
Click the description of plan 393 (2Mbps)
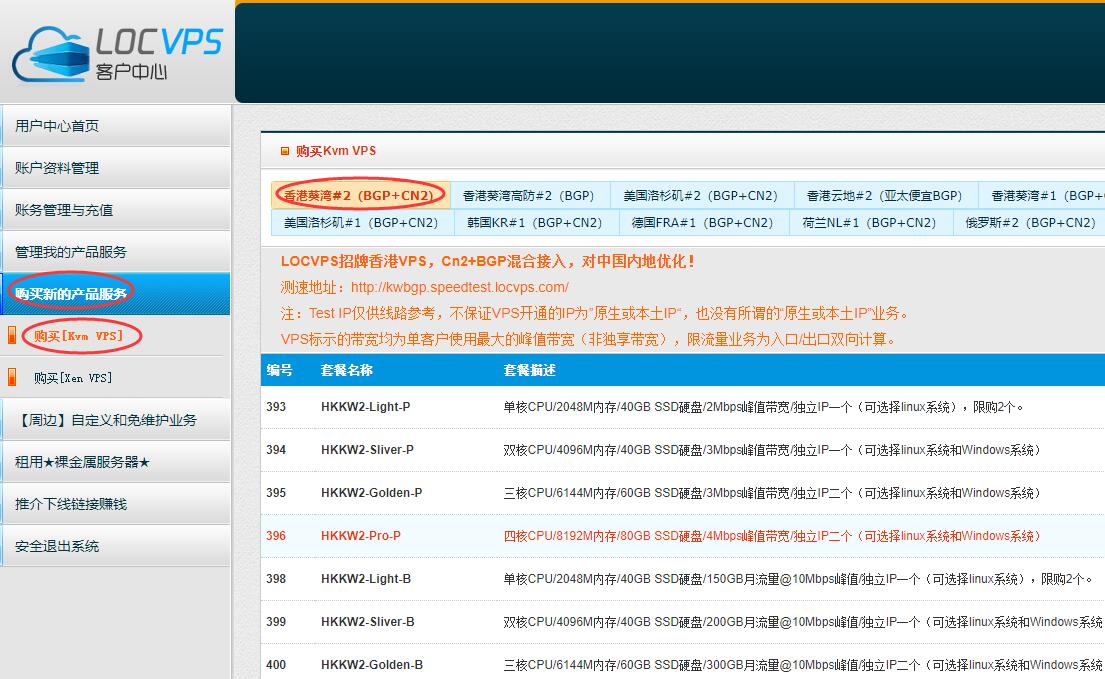point(763,407)
